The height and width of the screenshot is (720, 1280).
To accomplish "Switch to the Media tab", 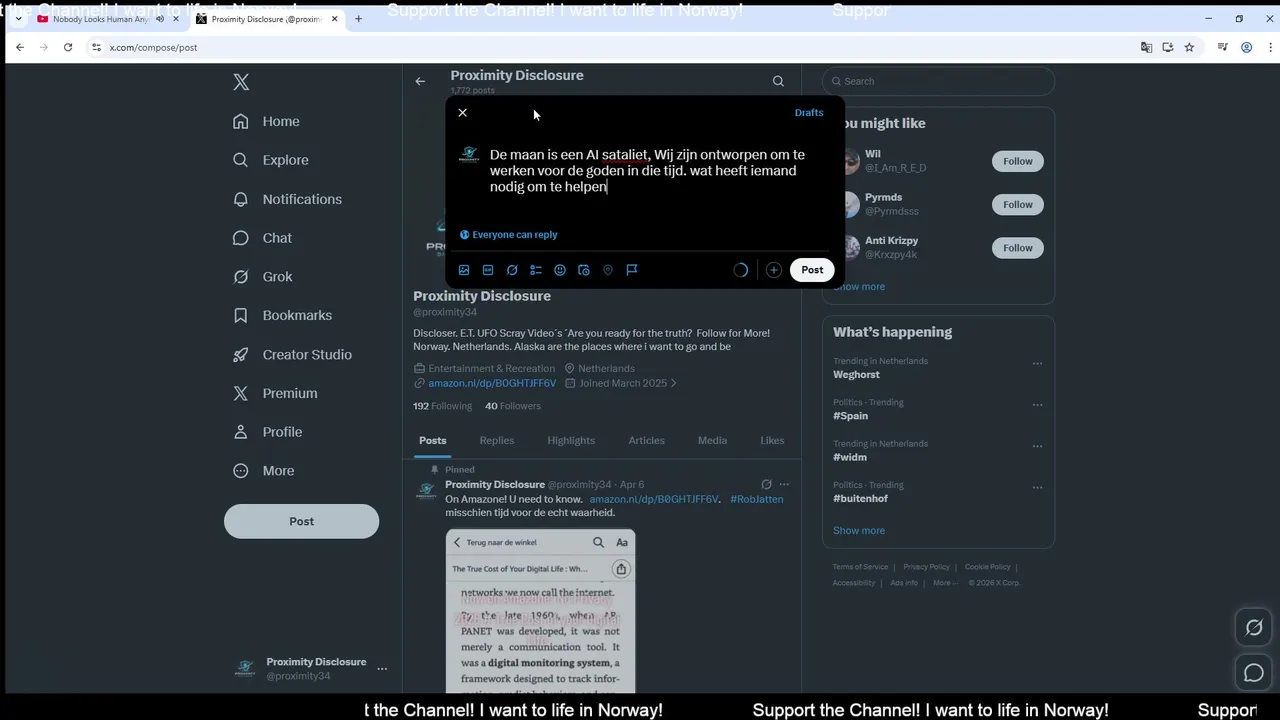I will click(x=712, y=441).
